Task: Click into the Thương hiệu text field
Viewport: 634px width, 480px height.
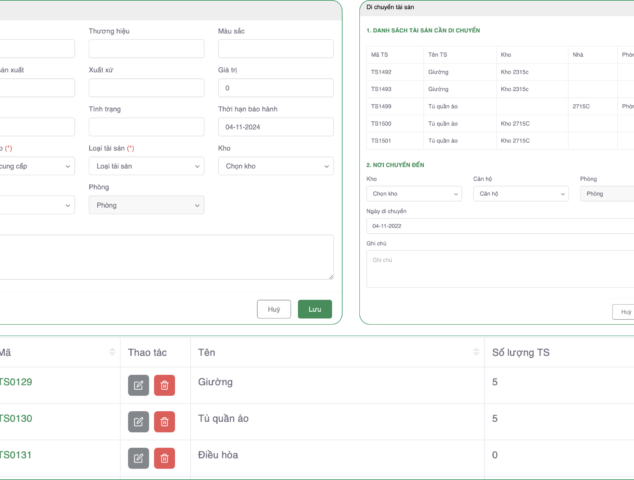Action: coord(146,49)
